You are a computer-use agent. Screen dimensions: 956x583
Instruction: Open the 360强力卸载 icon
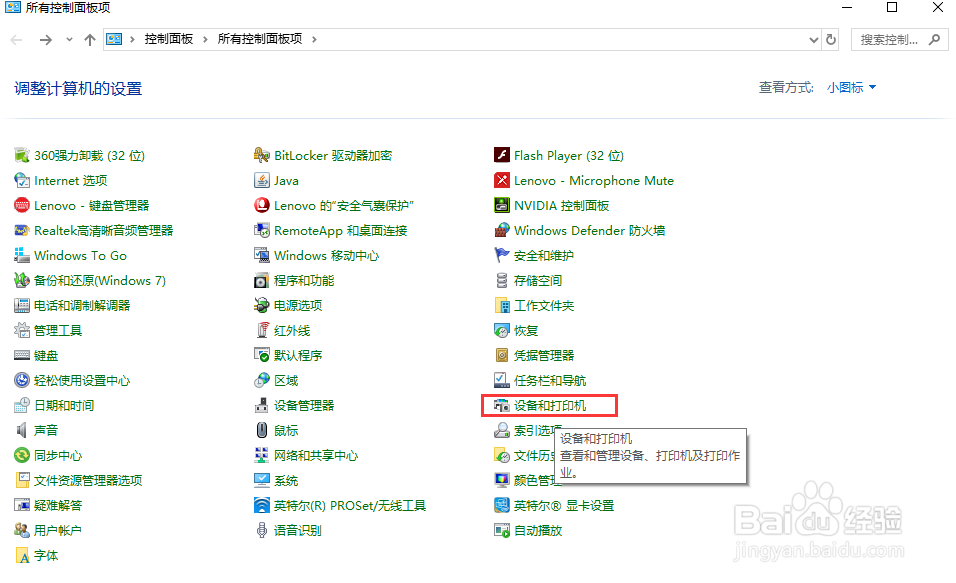pos(22,156)
